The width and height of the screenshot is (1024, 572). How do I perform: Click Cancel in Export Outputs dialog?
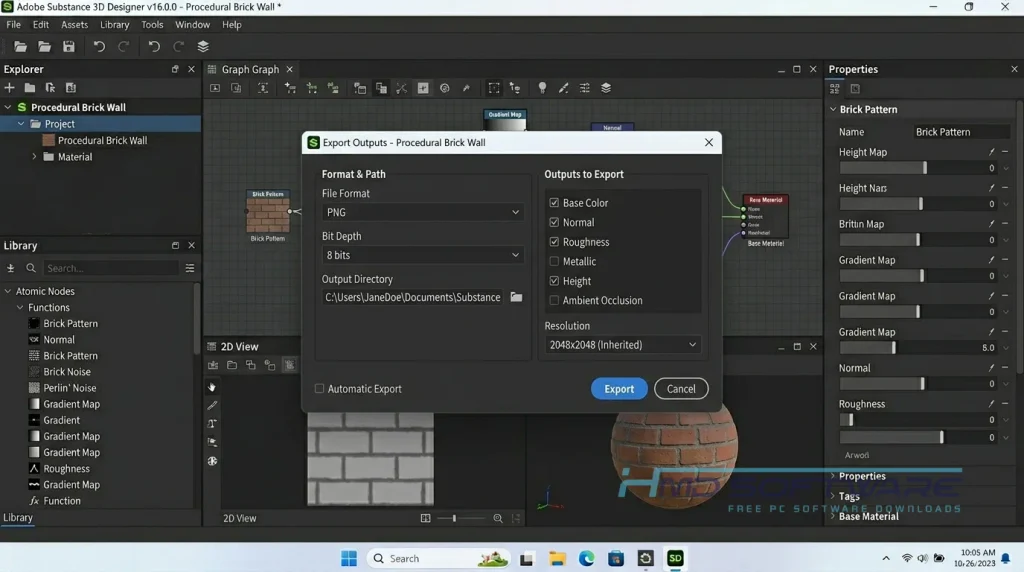[x=681, y=389]
